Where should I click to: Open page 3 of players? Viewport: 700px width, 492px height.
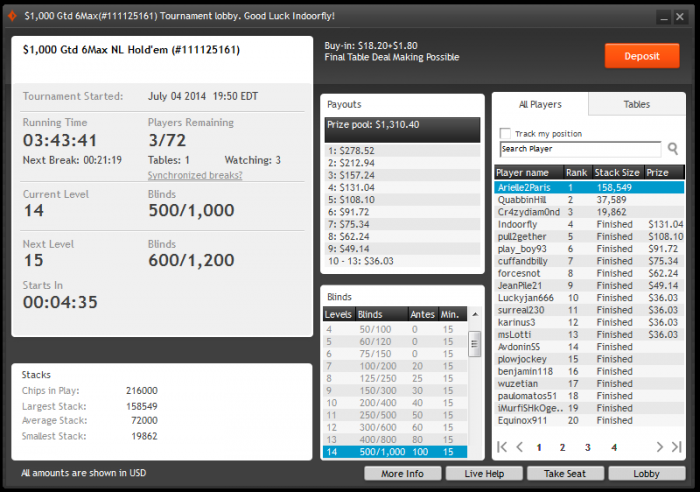point(588,447)
